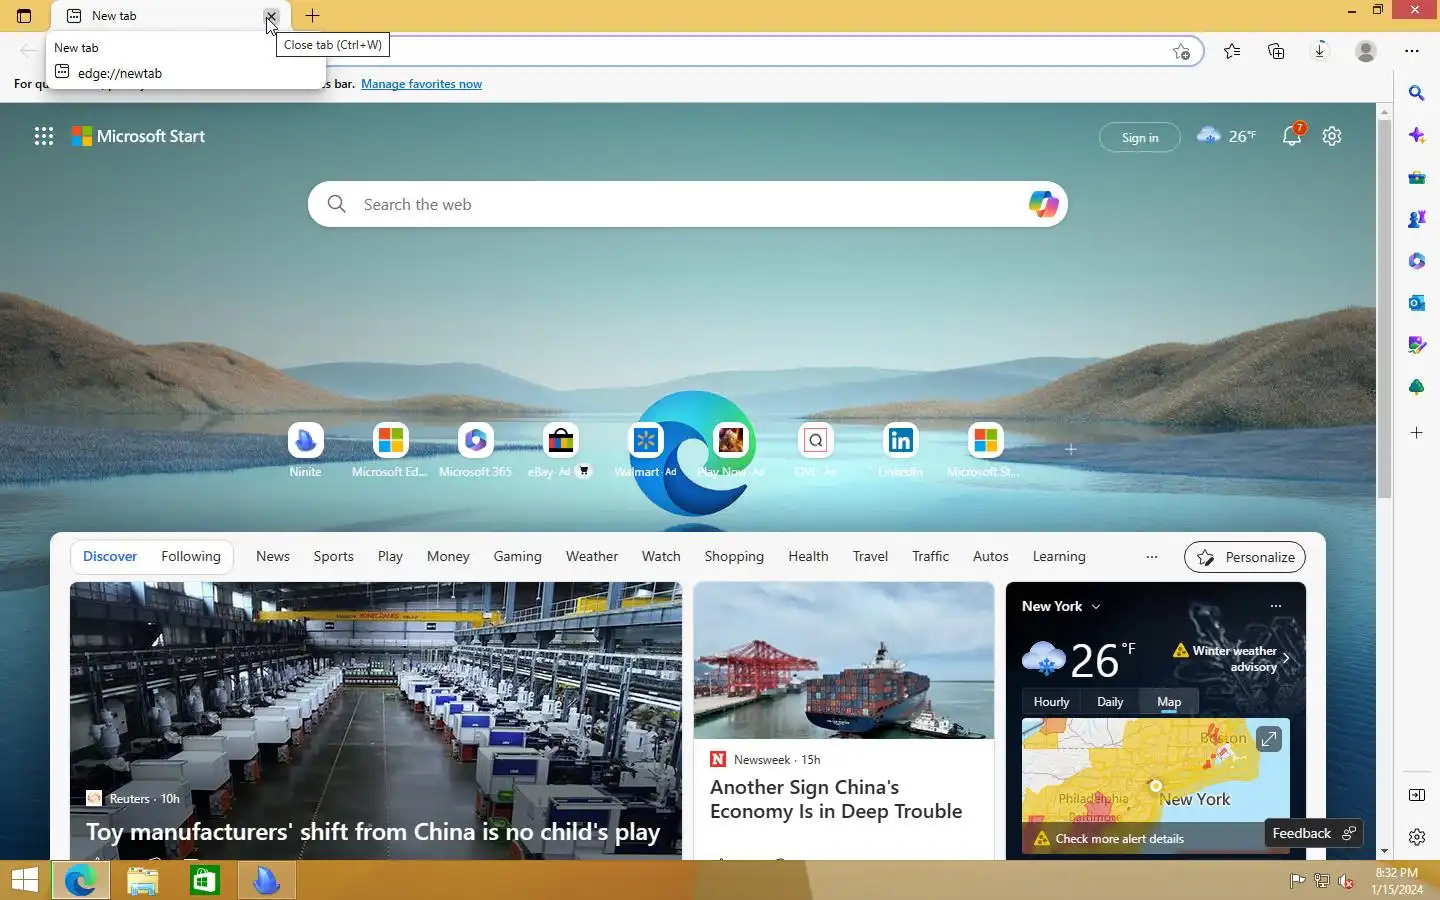Open Settings and more ellipsis menu

1412,51
